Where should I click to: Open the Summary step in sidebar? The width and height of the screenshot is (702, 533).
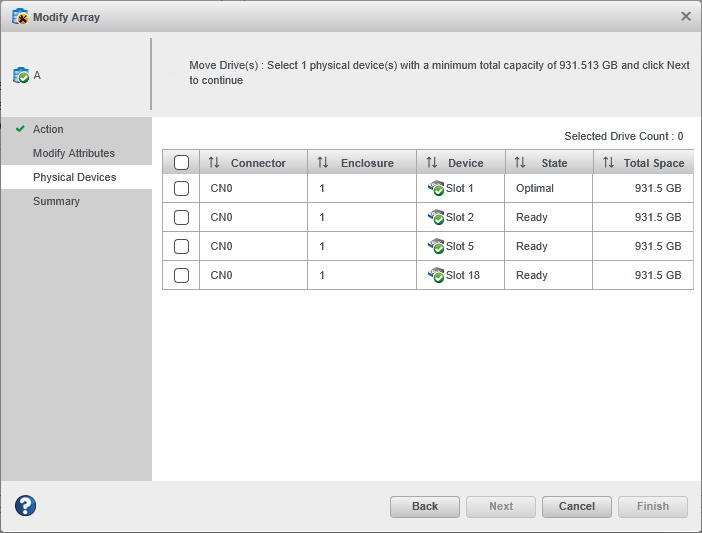[56, 201]
